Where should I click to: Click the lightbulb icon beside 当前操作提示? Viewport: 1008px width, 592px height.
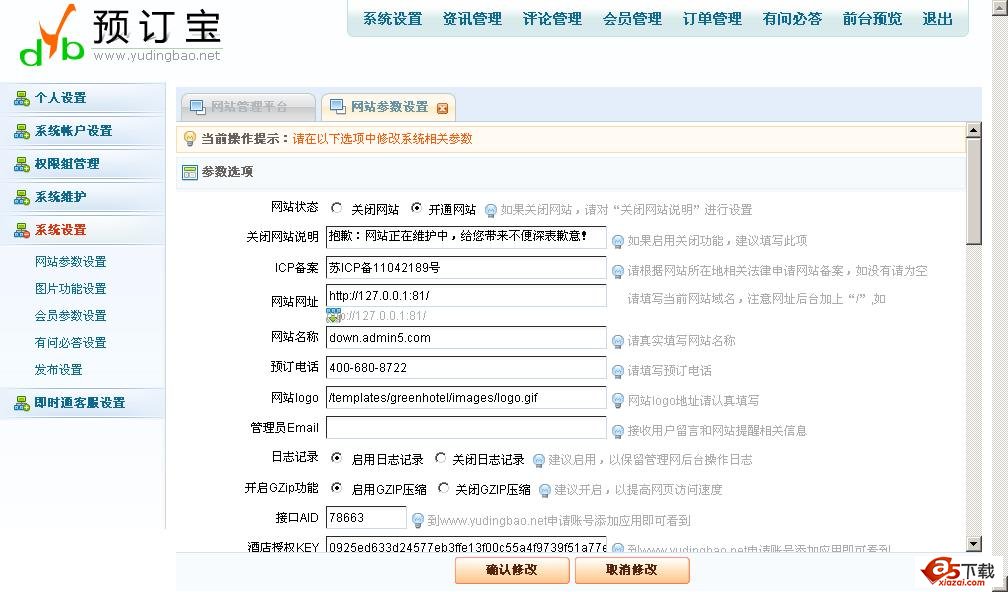190,138
